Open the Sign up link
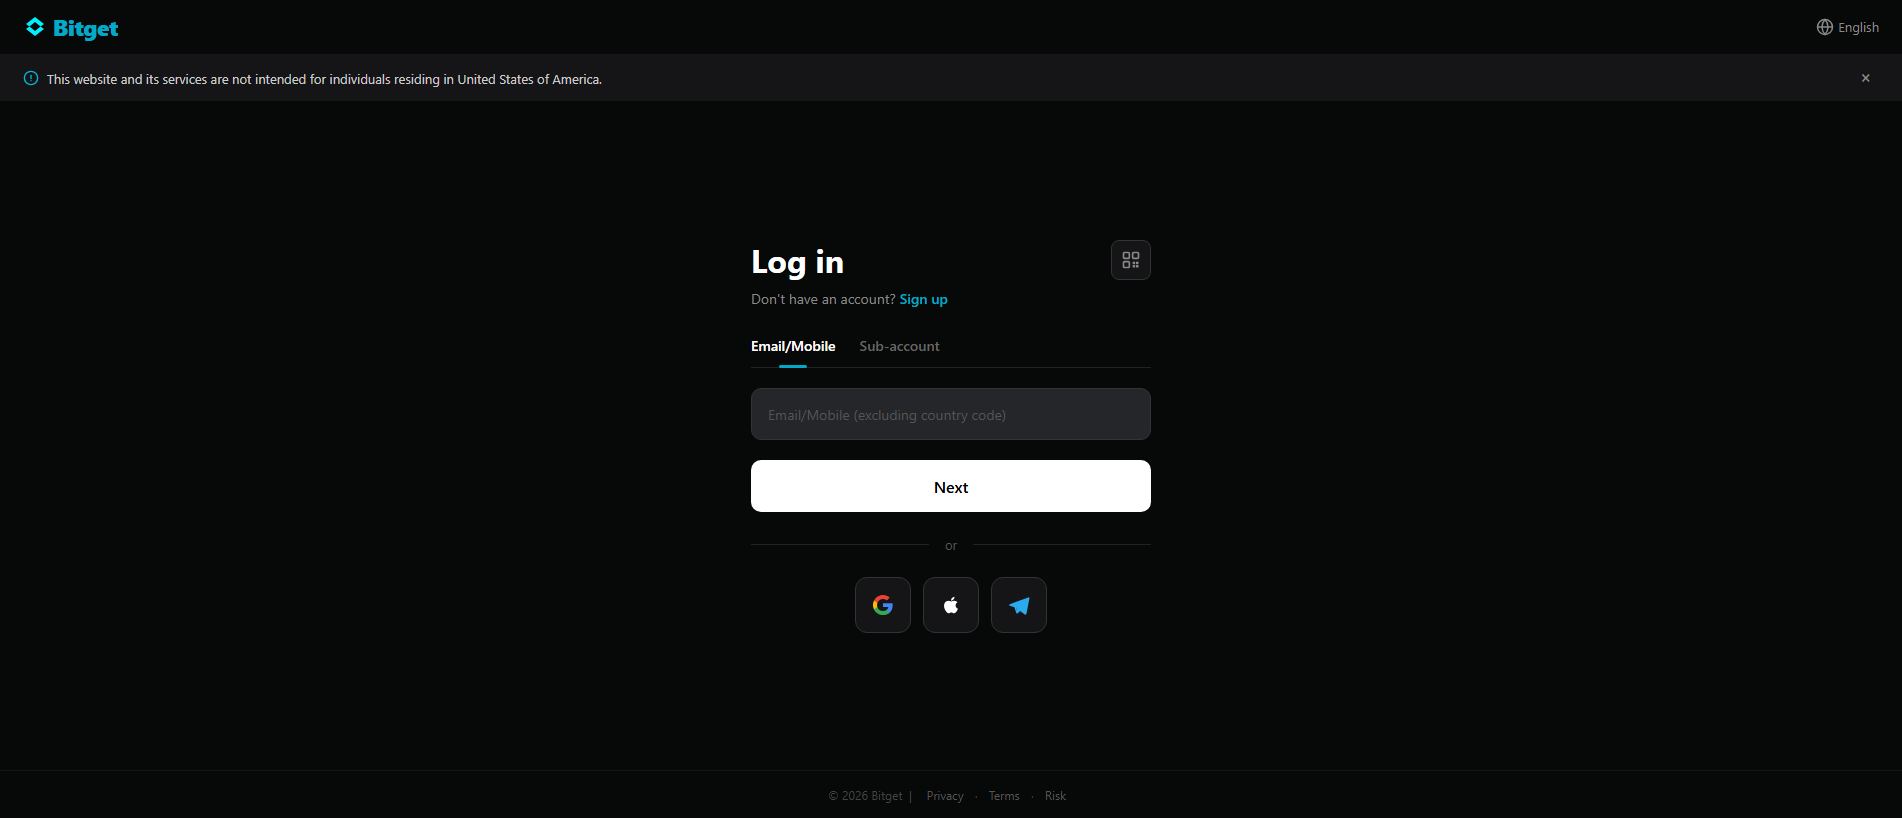 (x=923, y=299)
